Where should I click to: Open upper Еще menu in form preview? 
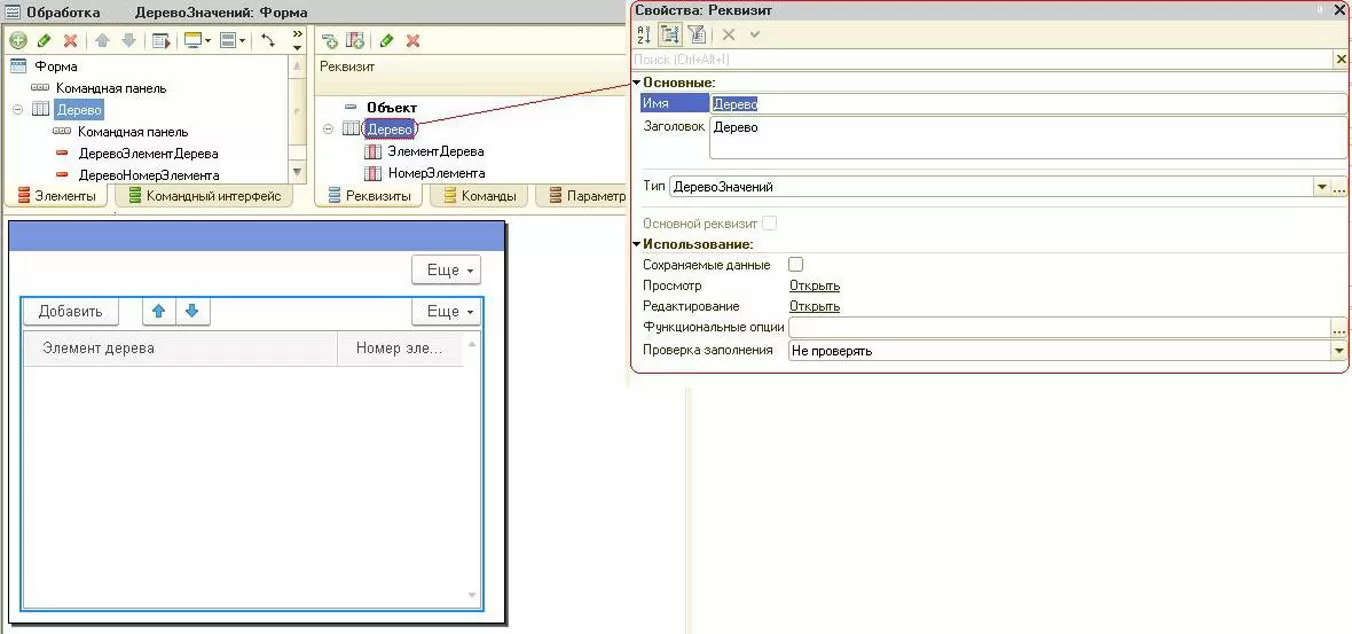click(x=446, y=270)
